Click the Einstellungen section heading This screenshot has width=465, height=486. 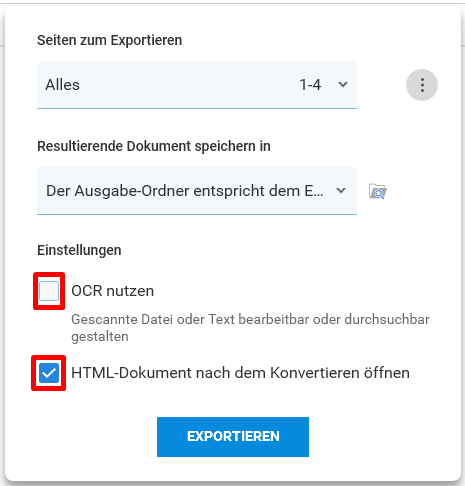pos(79,250)
